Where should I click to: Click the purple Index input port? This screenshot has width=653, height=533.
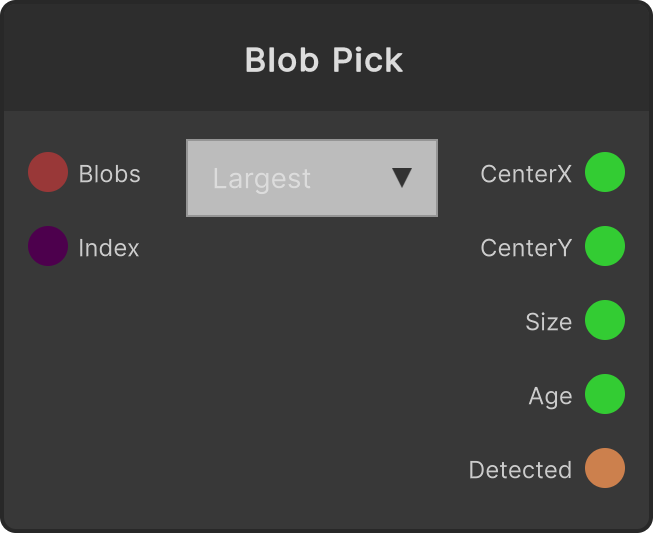click(x=48, y=246)
